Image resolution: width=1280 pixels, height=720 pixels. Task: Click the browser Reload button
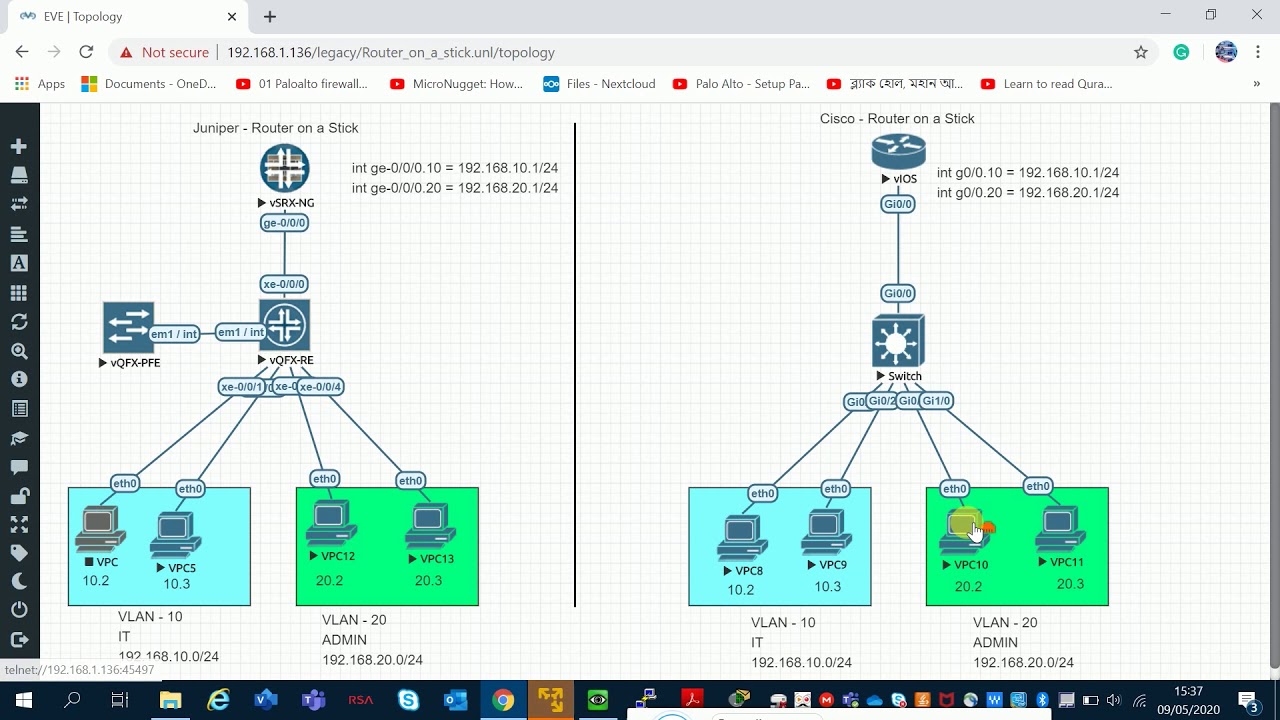tap(86, 52)
